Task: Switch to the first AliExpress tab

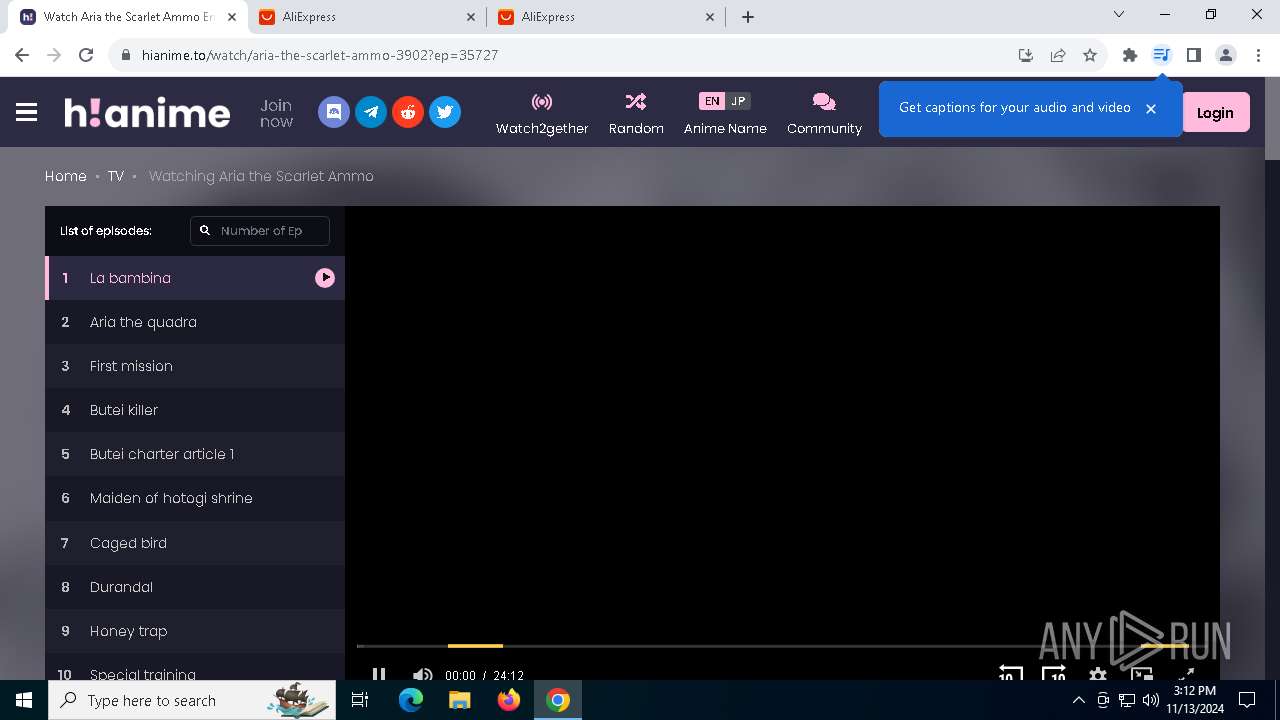Action: tap(366, 17)
